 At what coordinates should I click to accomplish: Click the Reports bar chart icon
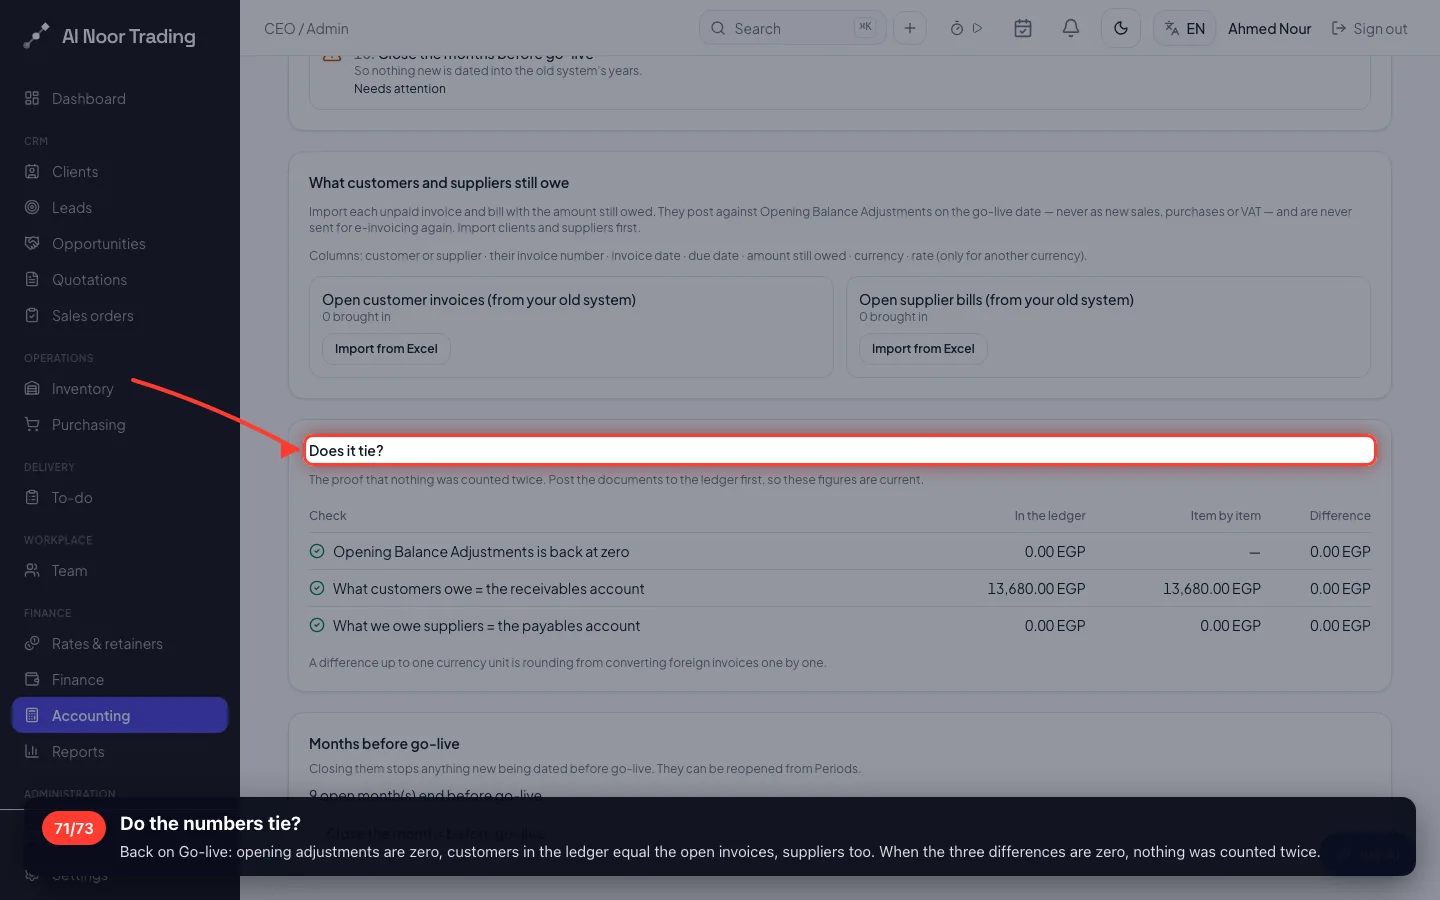32,752
